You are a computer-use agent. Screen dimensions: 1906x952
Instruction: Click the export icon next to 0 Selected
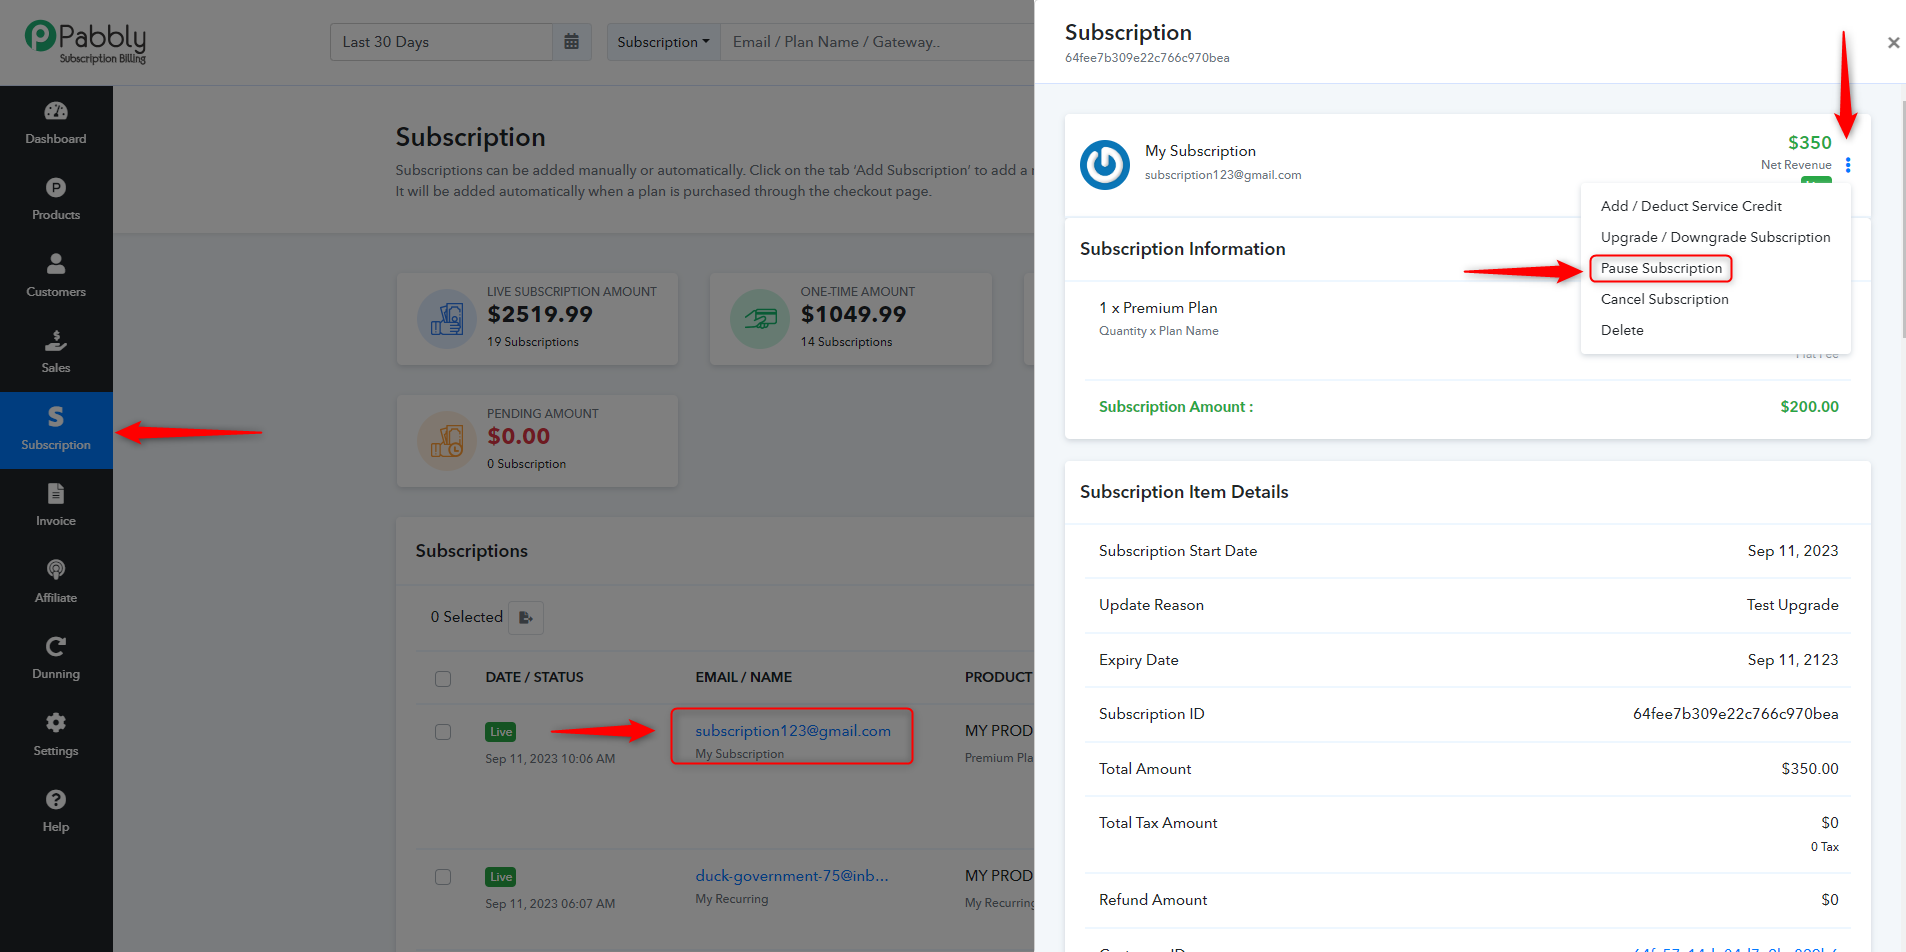[x=526, y=618]
